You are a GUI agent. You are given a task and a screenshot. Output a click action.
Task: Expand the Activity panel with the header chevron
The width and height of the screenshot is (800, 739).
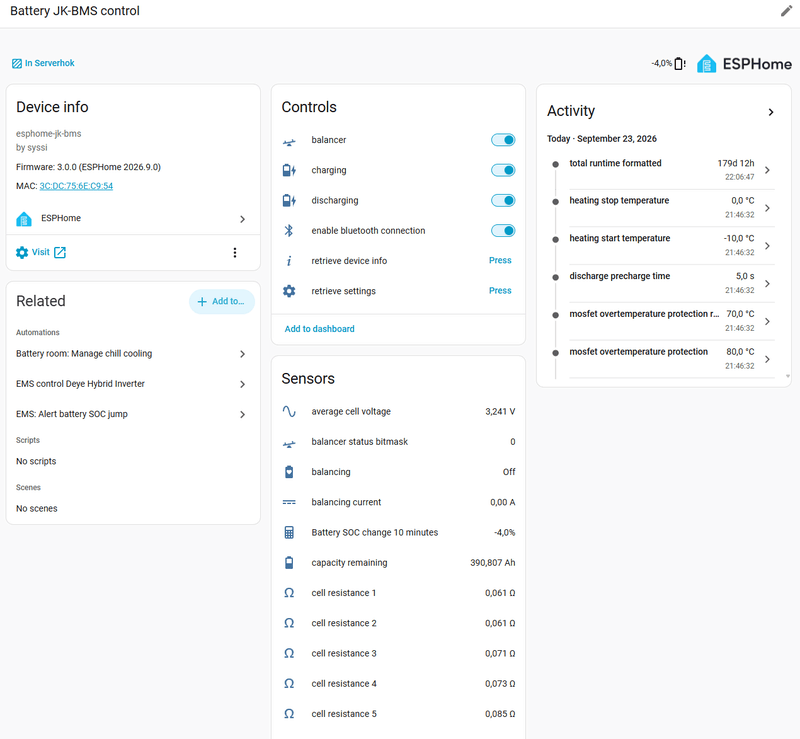(771, 112)
